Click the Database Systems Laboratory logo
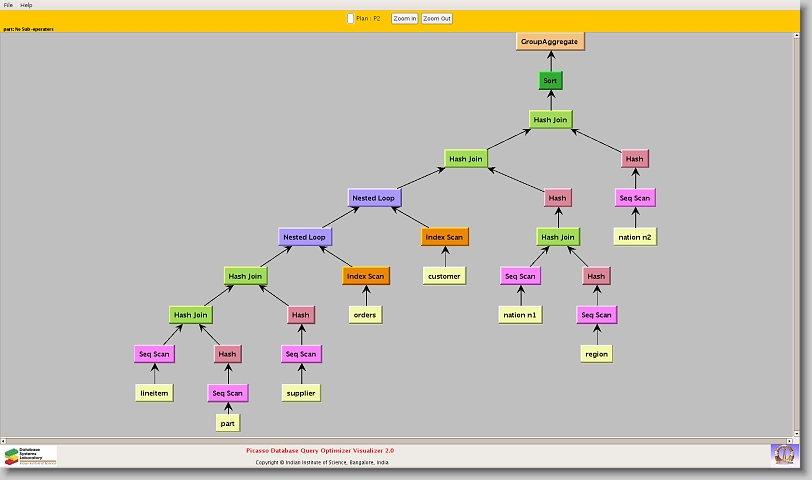This screenshot has height=480, width=812. point(30,455)
